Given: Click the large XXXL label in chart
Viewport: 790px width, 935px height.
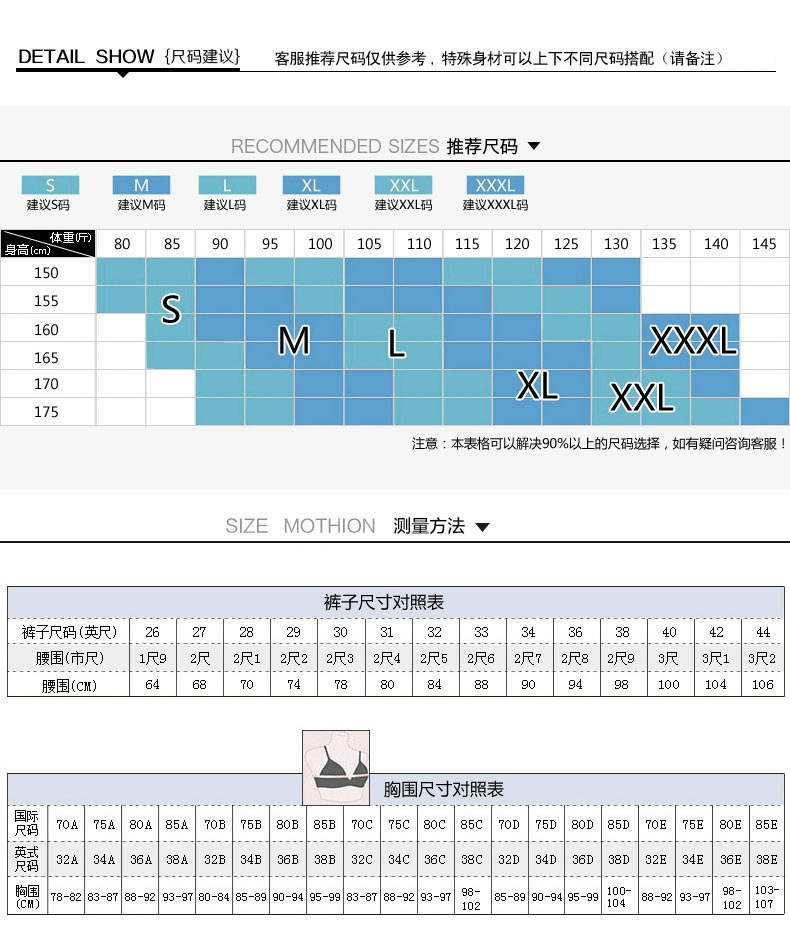Looking at the screenshot, I should [x=693, y=341].
